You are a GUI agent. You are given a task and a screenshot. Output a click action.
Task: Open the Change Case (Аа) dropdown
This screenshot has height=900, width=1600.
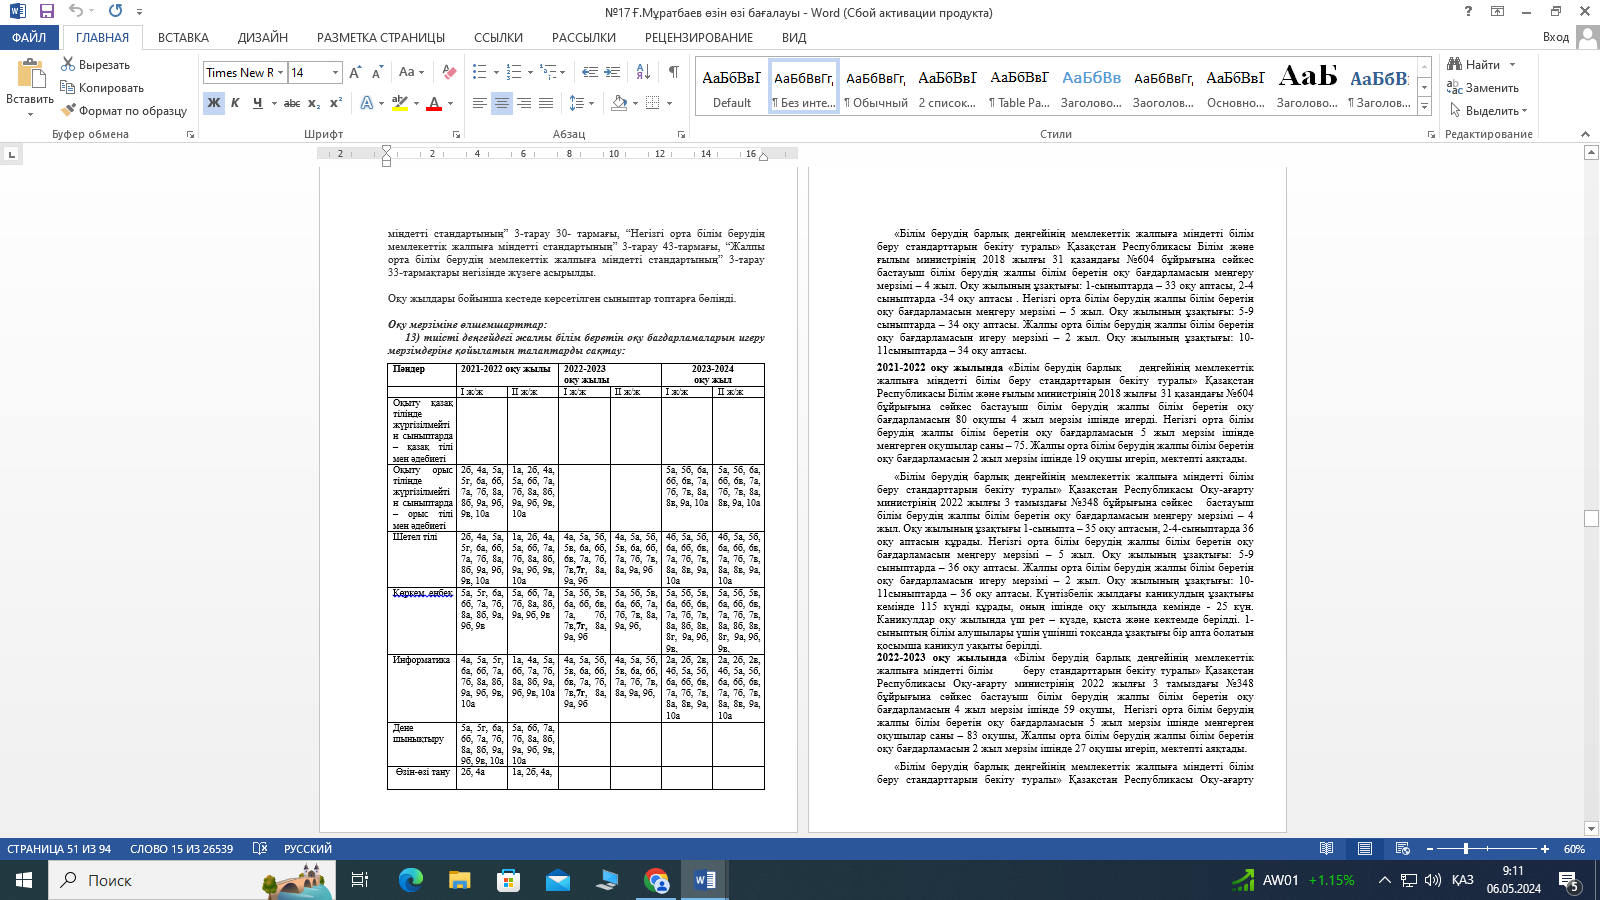(411, 72)
